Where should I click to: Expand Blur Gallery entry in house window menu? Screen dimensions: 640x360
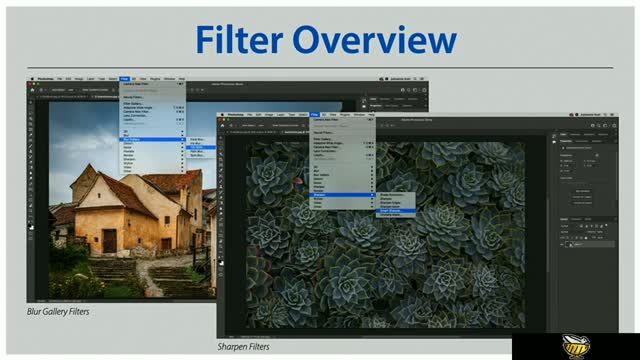[x=153, y=140]
